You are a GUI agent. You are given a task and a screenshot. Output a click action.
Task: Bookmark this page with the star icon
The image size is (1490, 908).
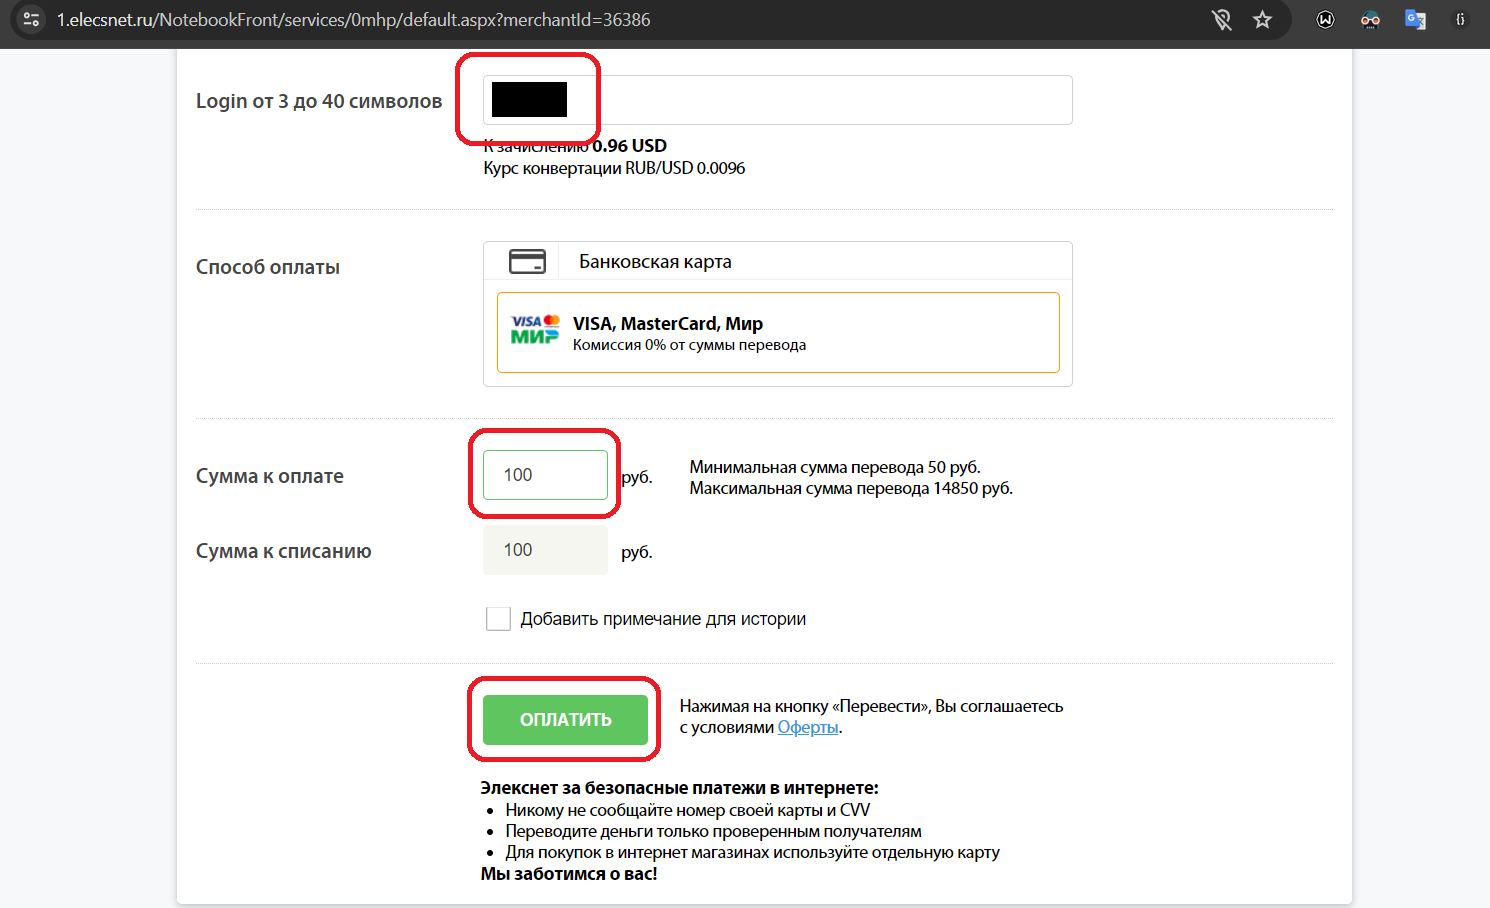pos(1262,19)
